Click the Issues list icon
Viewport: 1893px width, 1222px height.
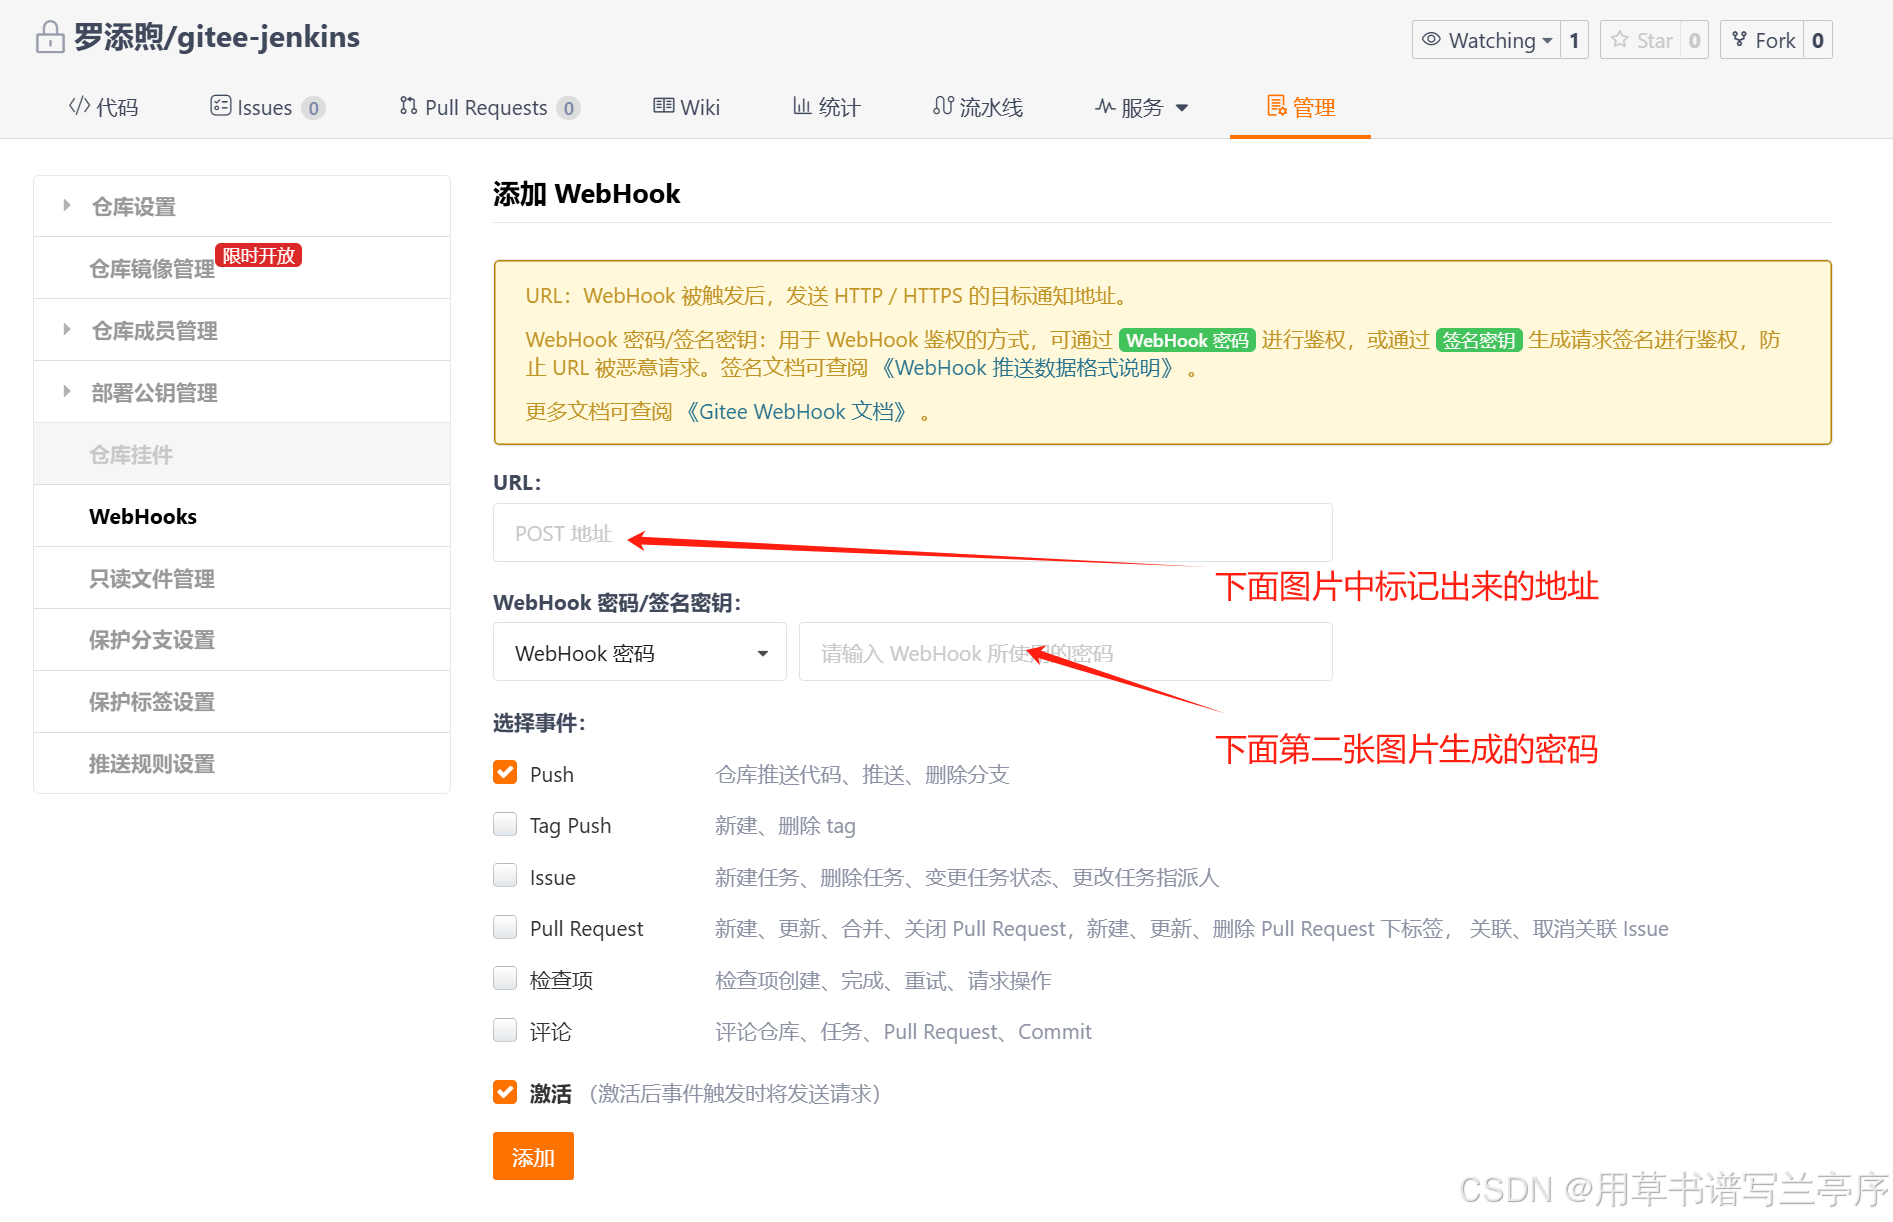pyautogui.click(x=220, y=106)
